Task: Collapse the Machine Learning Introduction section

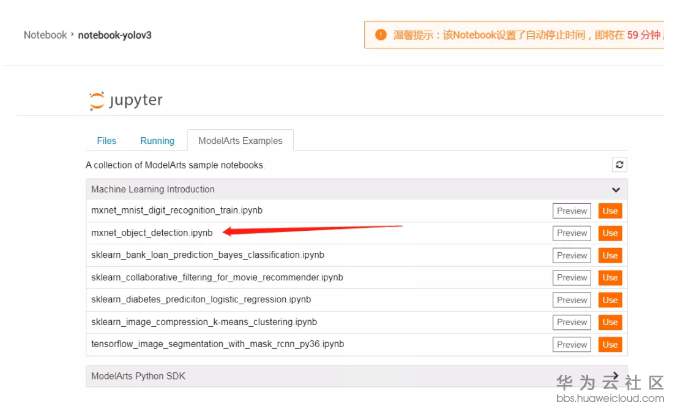Action: point(616,189)
